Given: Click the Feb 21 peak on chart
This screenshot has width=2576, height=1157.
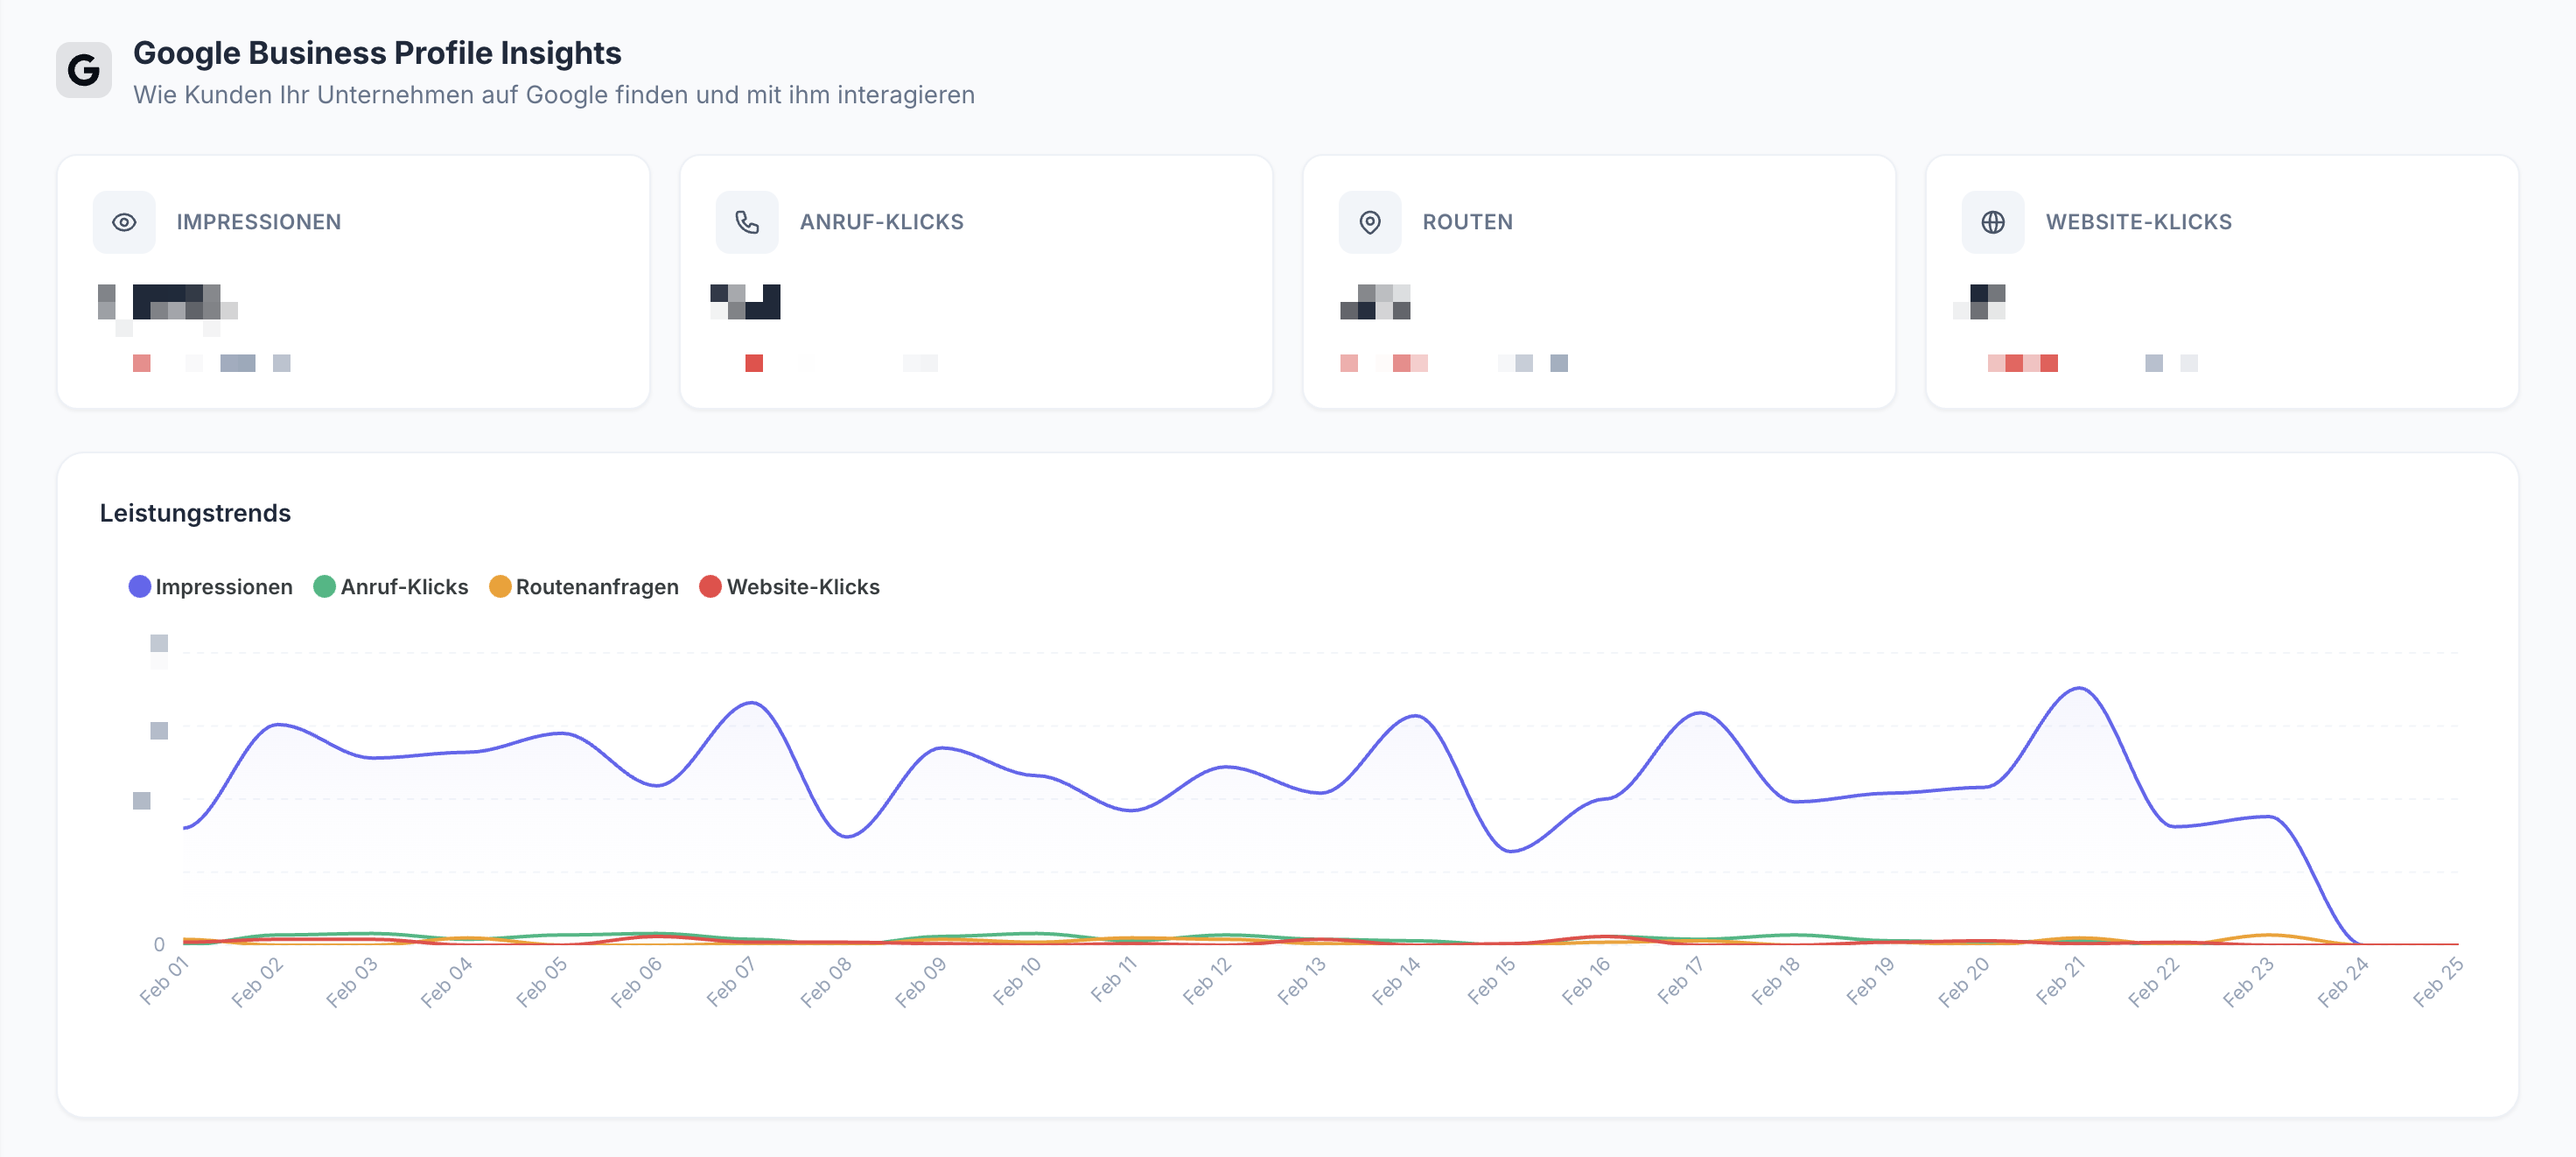Looking at the screenshot, I should point(2080,689).
